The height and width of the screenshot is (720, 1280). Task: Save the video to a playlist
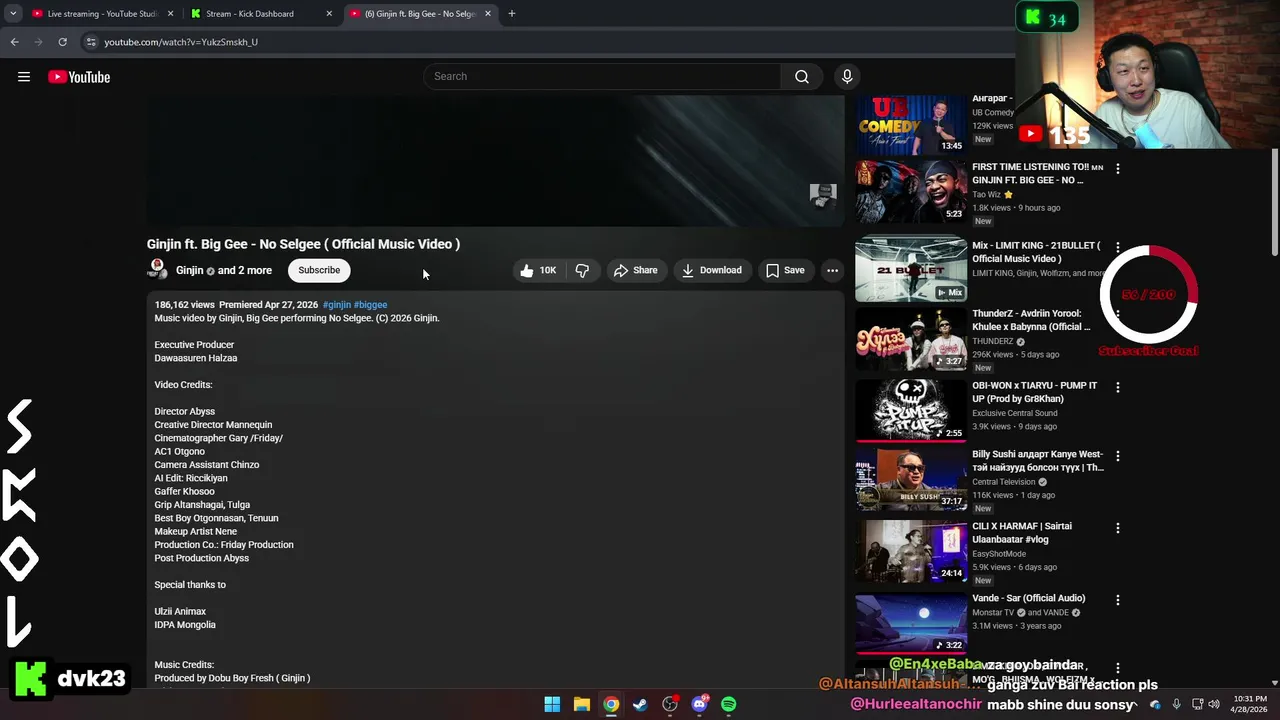coord(785,270)
